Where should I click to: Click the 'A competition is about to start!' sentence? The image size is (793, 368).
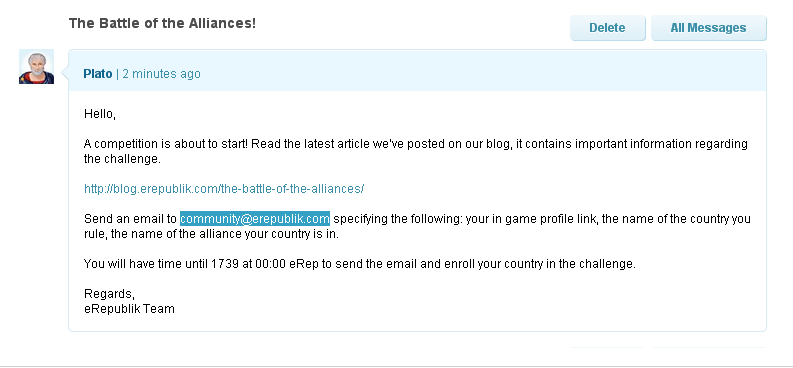coord(166,144)
